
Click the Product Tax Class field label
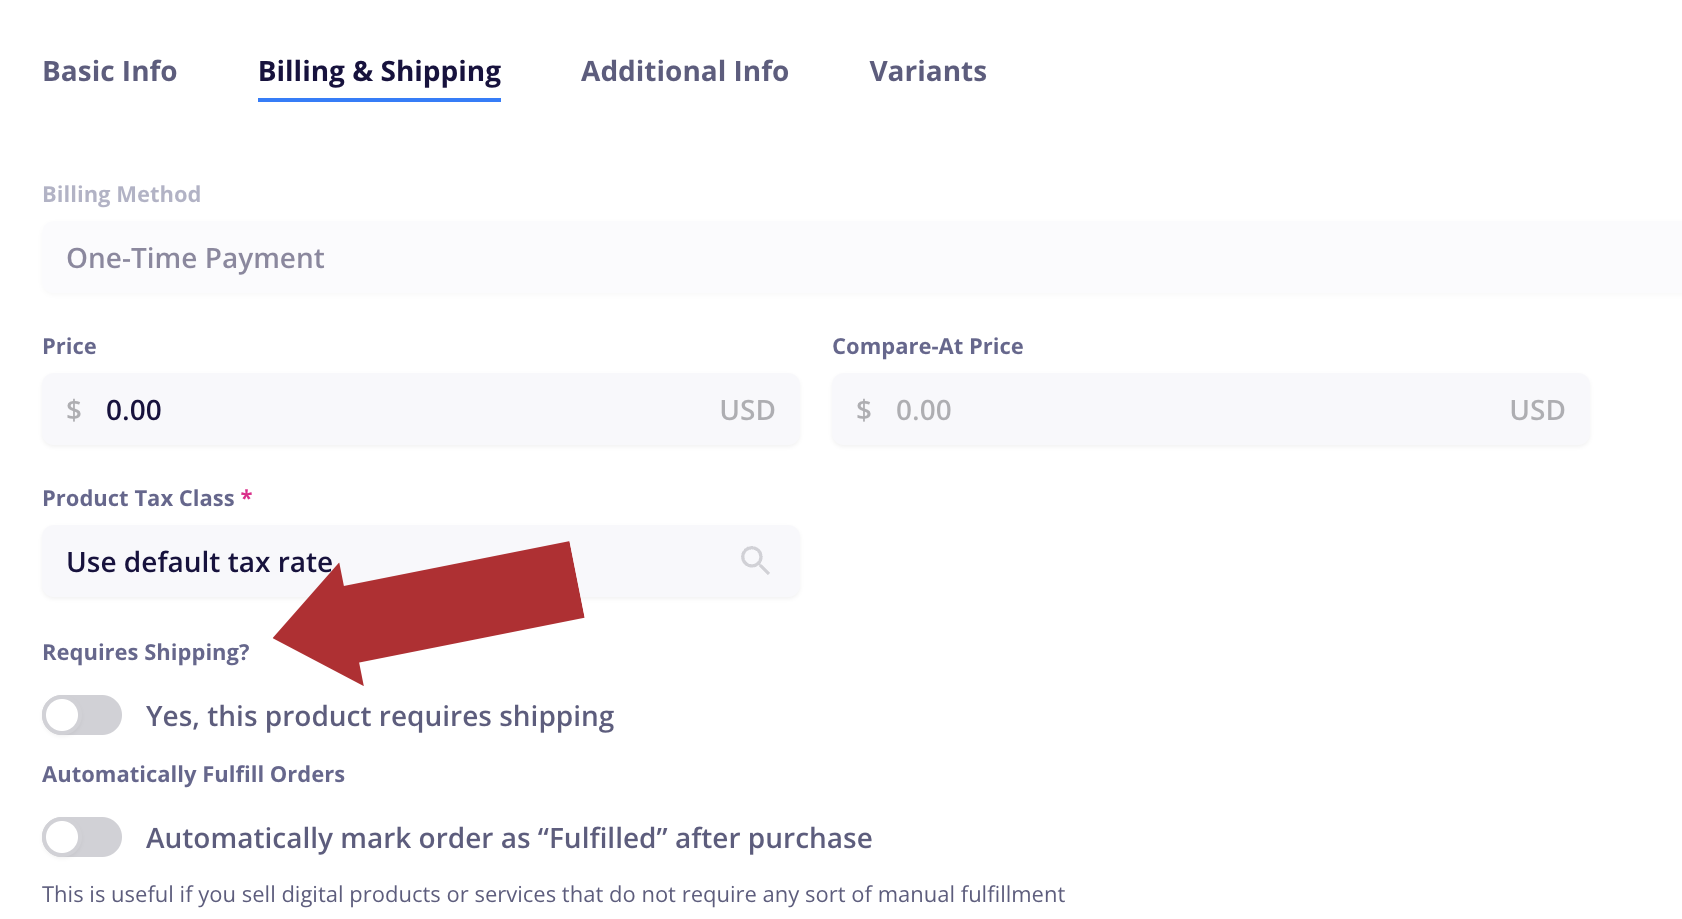pos(138,498)
